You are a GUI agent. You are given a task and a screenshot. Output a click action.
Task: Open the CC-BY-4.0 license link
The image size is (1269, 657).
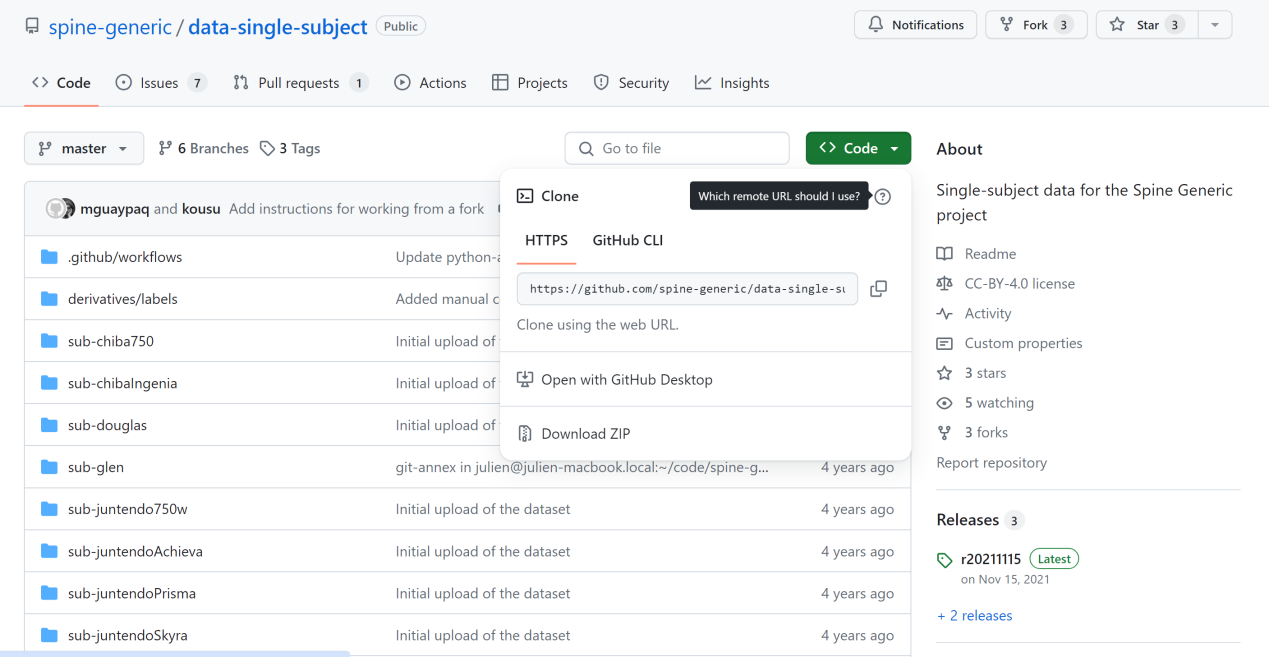pos(1019,283)
